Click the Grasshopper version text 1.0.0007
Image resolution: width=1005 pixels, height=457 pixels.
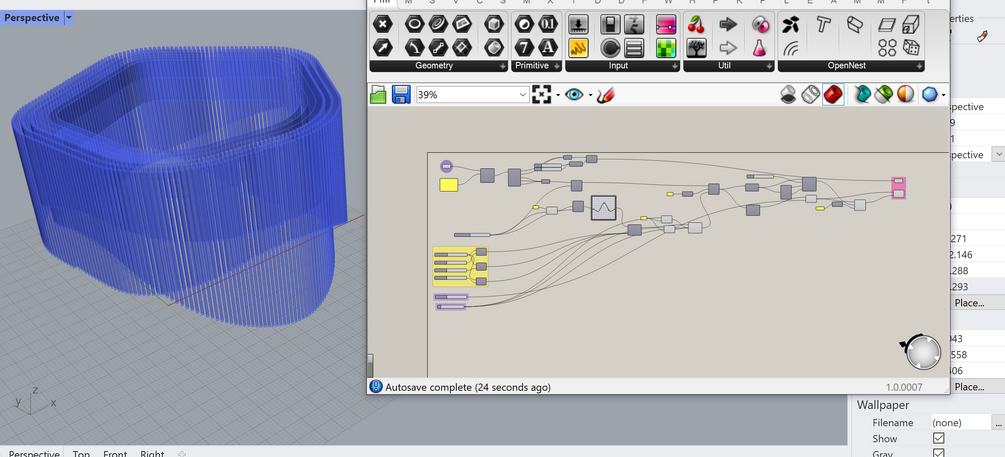[904, 387]
